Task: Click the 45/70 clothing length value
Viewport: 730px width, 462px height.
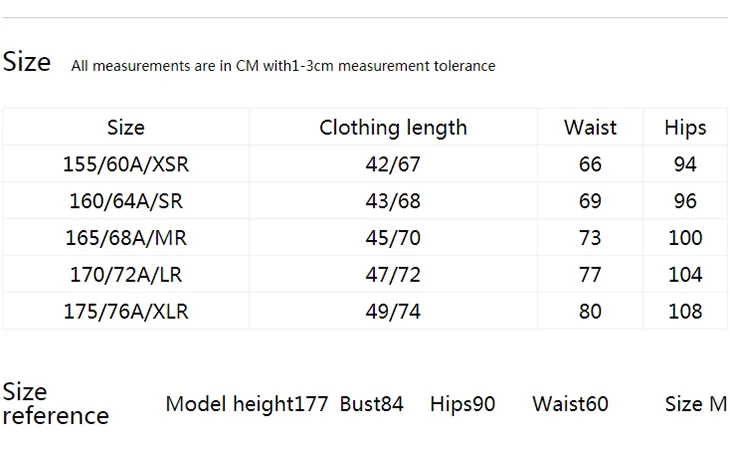Action: 393,238
